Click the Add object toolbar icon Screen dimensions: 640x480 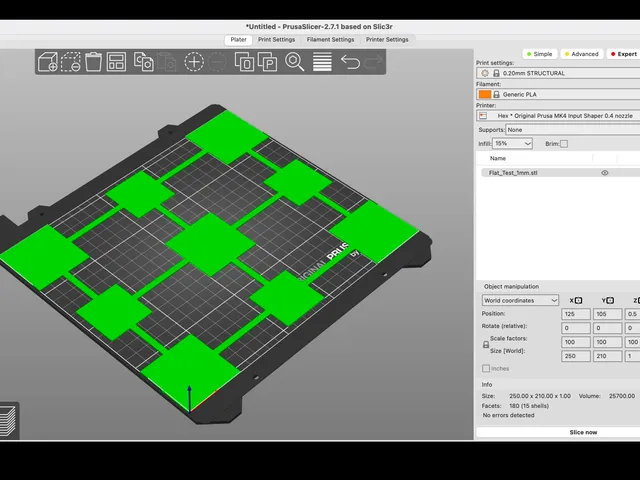coord(48,62)
